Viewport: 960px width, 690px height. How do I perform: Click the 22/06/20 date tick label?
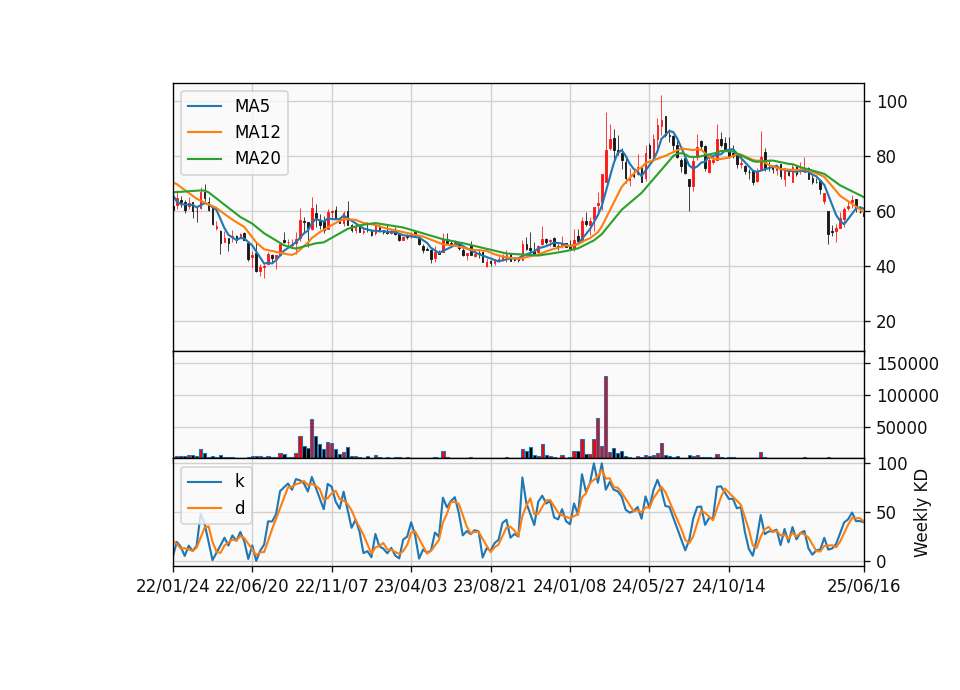[x=252, y=586]
